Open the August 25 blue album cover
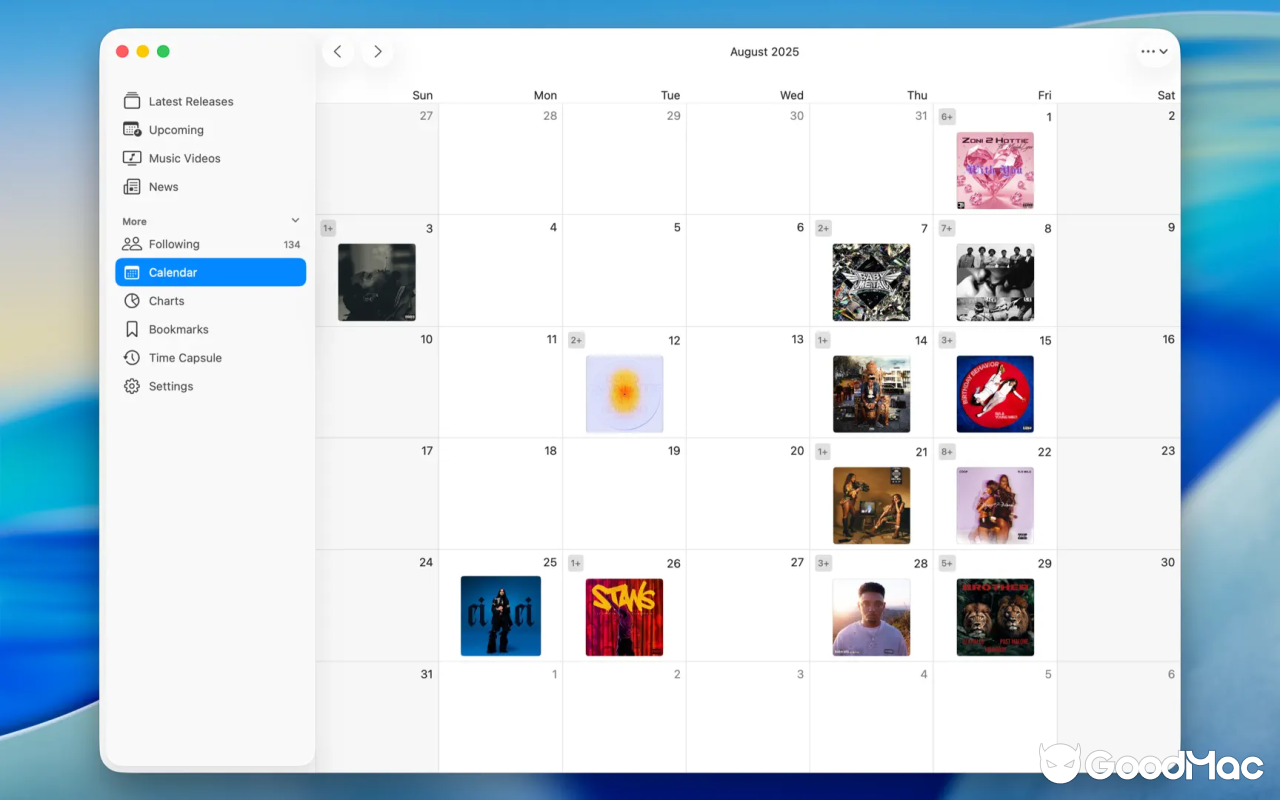 [501, 616]
